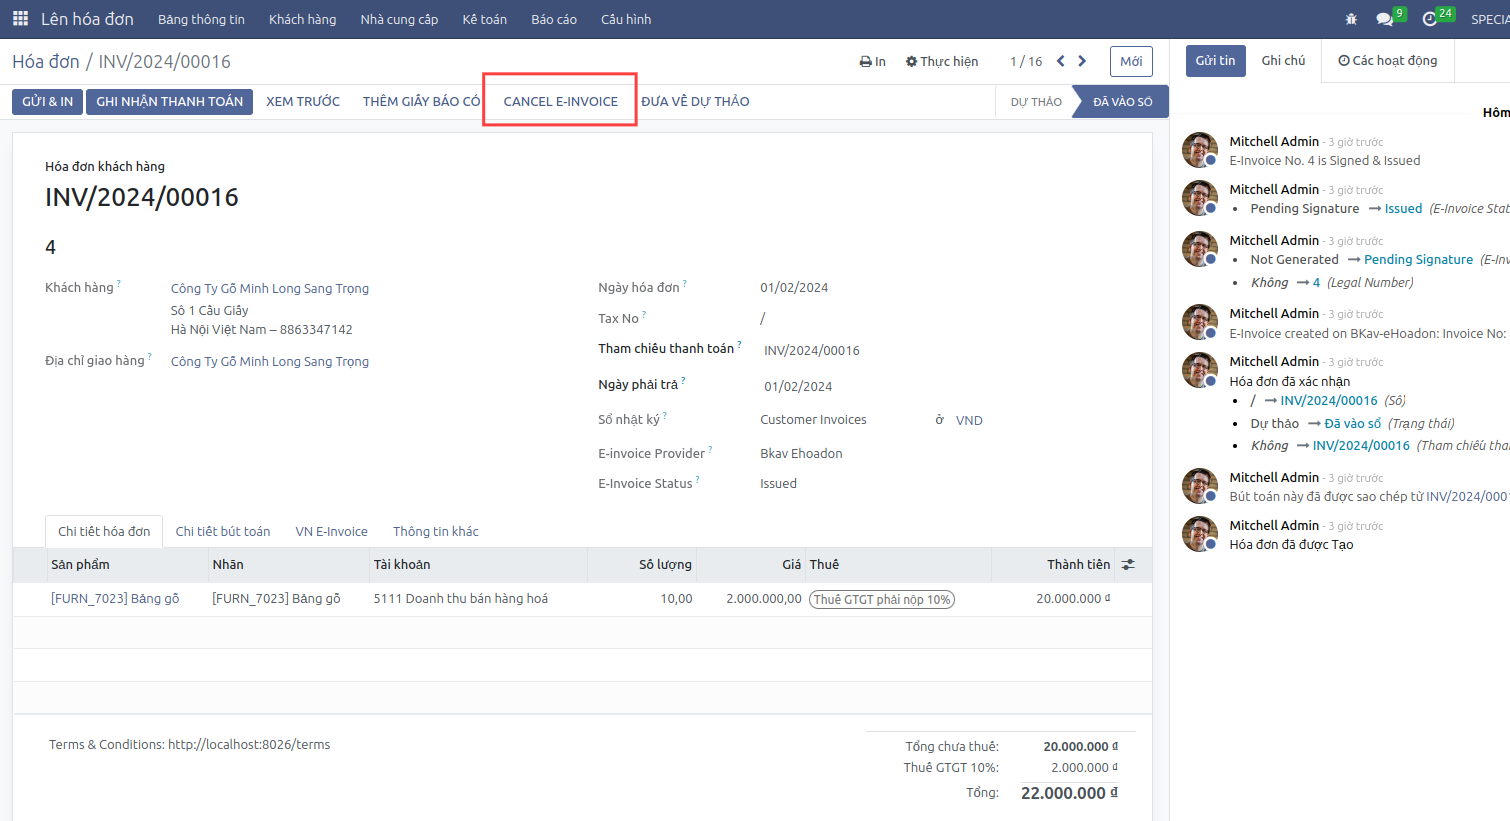Open the Thực hiện action dropdown
This screenshot has height=821, width=1510.
coord(942,61)
